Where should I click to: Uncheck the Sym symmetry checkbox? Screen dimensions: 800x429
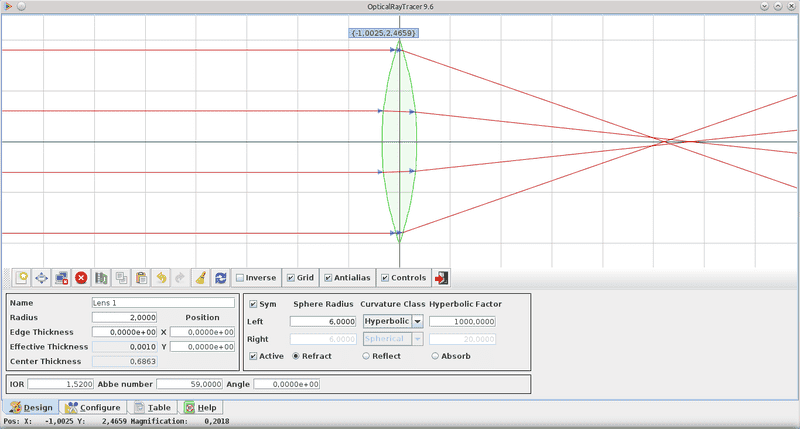(253, 304)
